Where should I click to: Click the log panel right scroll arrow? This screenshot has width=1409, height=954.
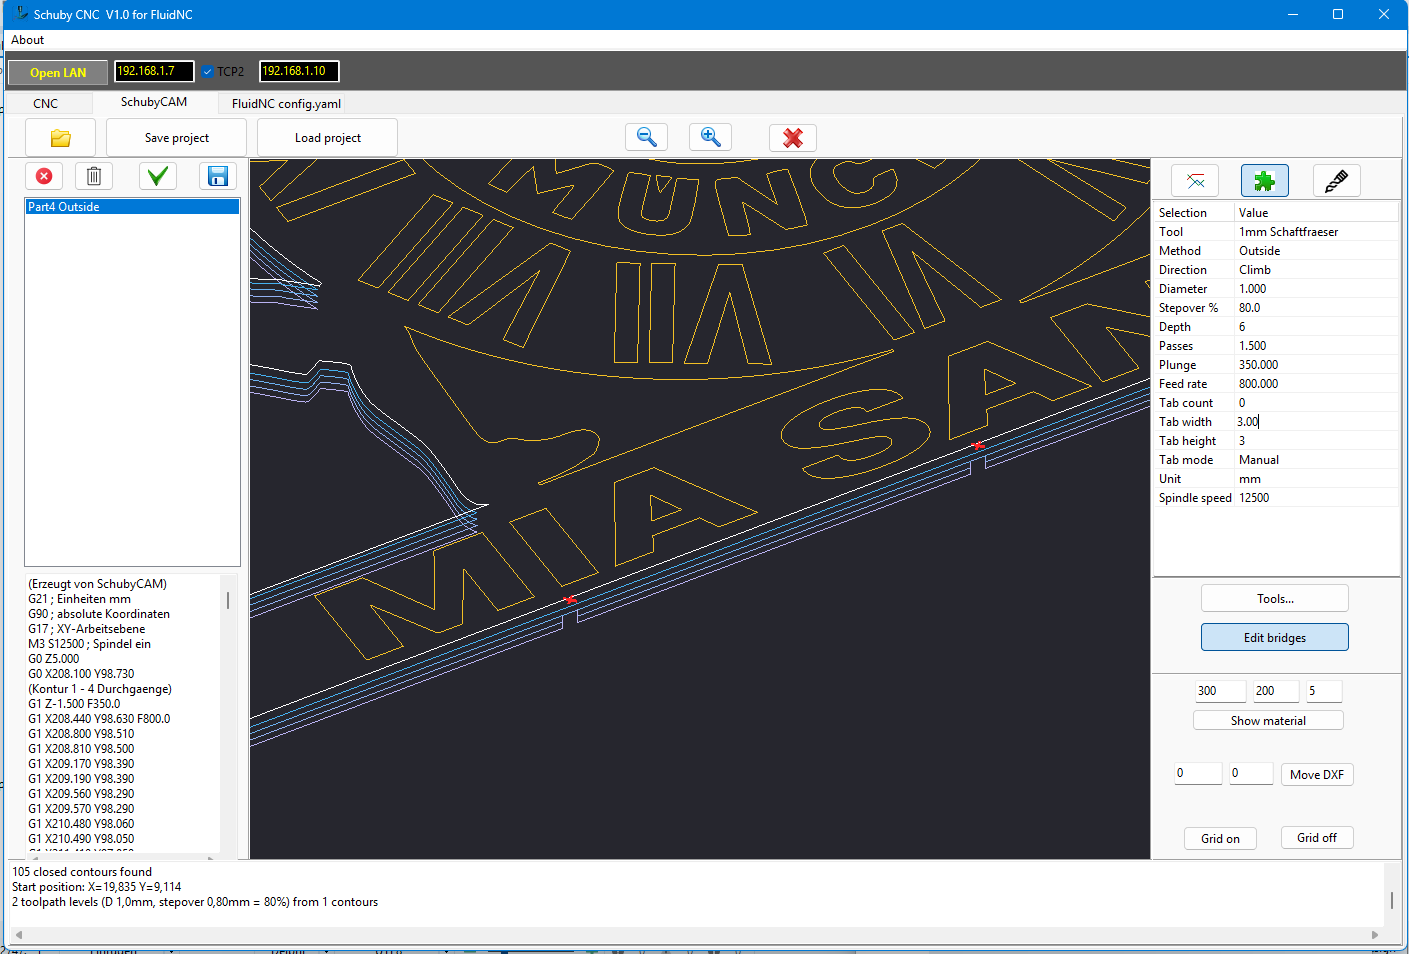[x=1375, y=935]
